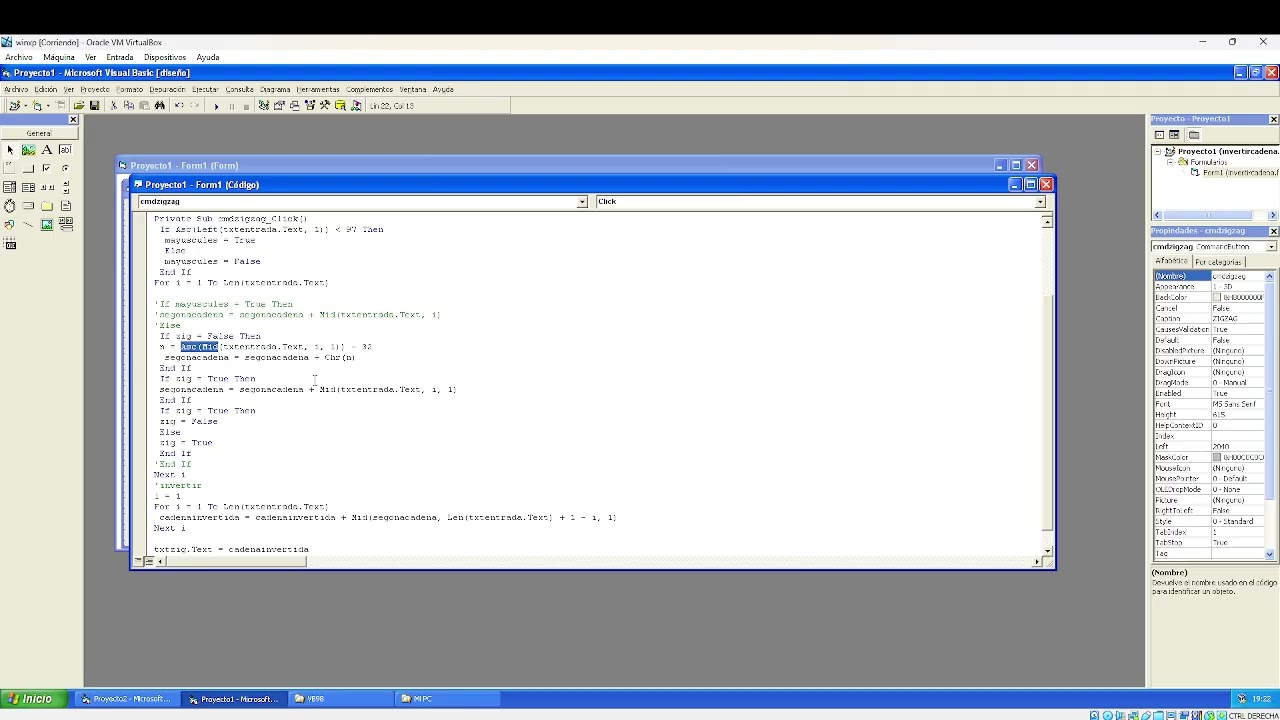Open the Object Browser toolbar icon
This screenshot has width=1280, height=720.
pos(310,106)
